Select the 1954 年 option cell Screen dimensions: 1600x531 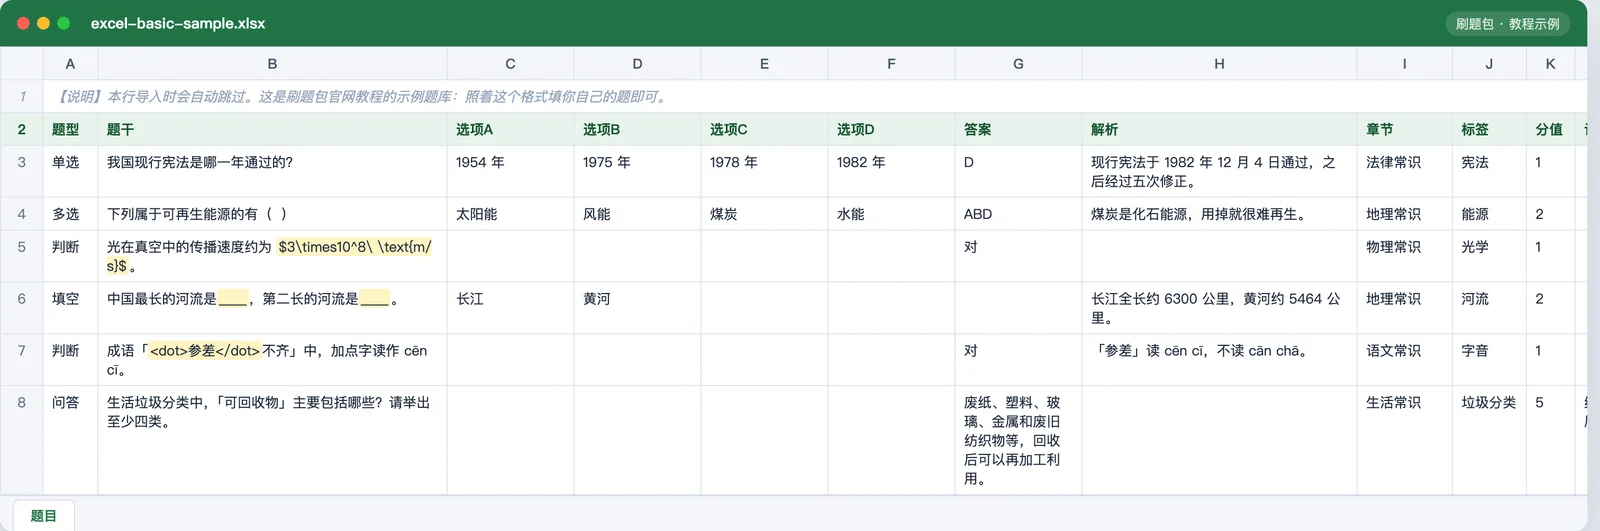tap(510, 172)
